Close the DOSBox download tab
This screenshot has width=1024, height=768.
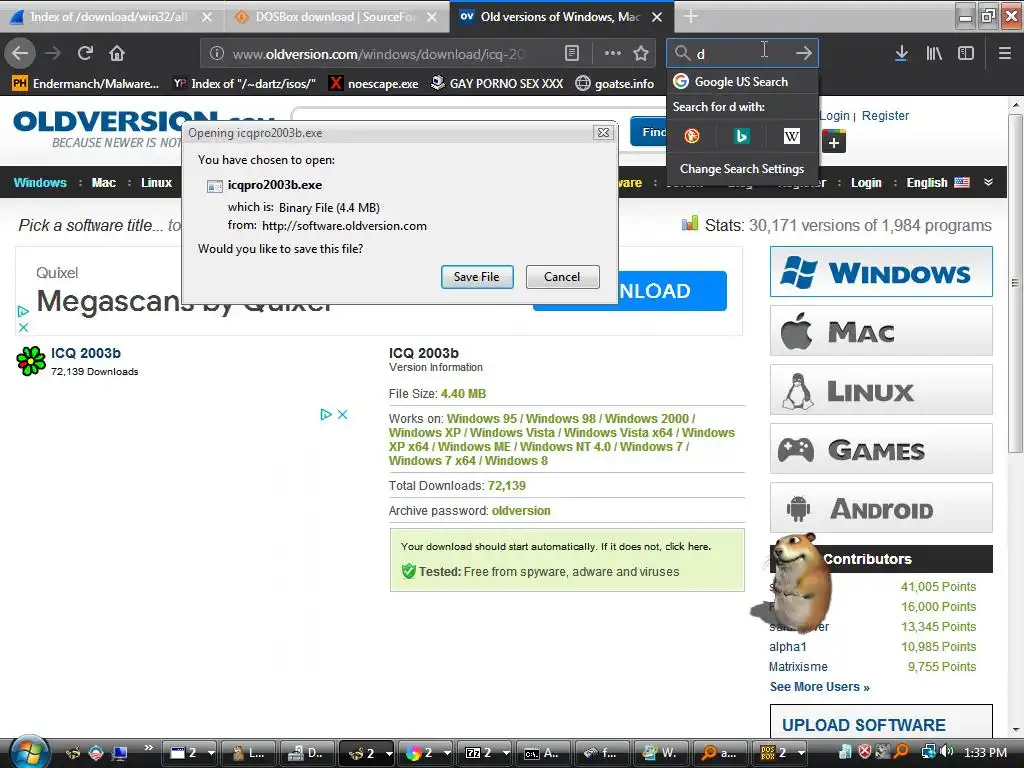point(432,17)
